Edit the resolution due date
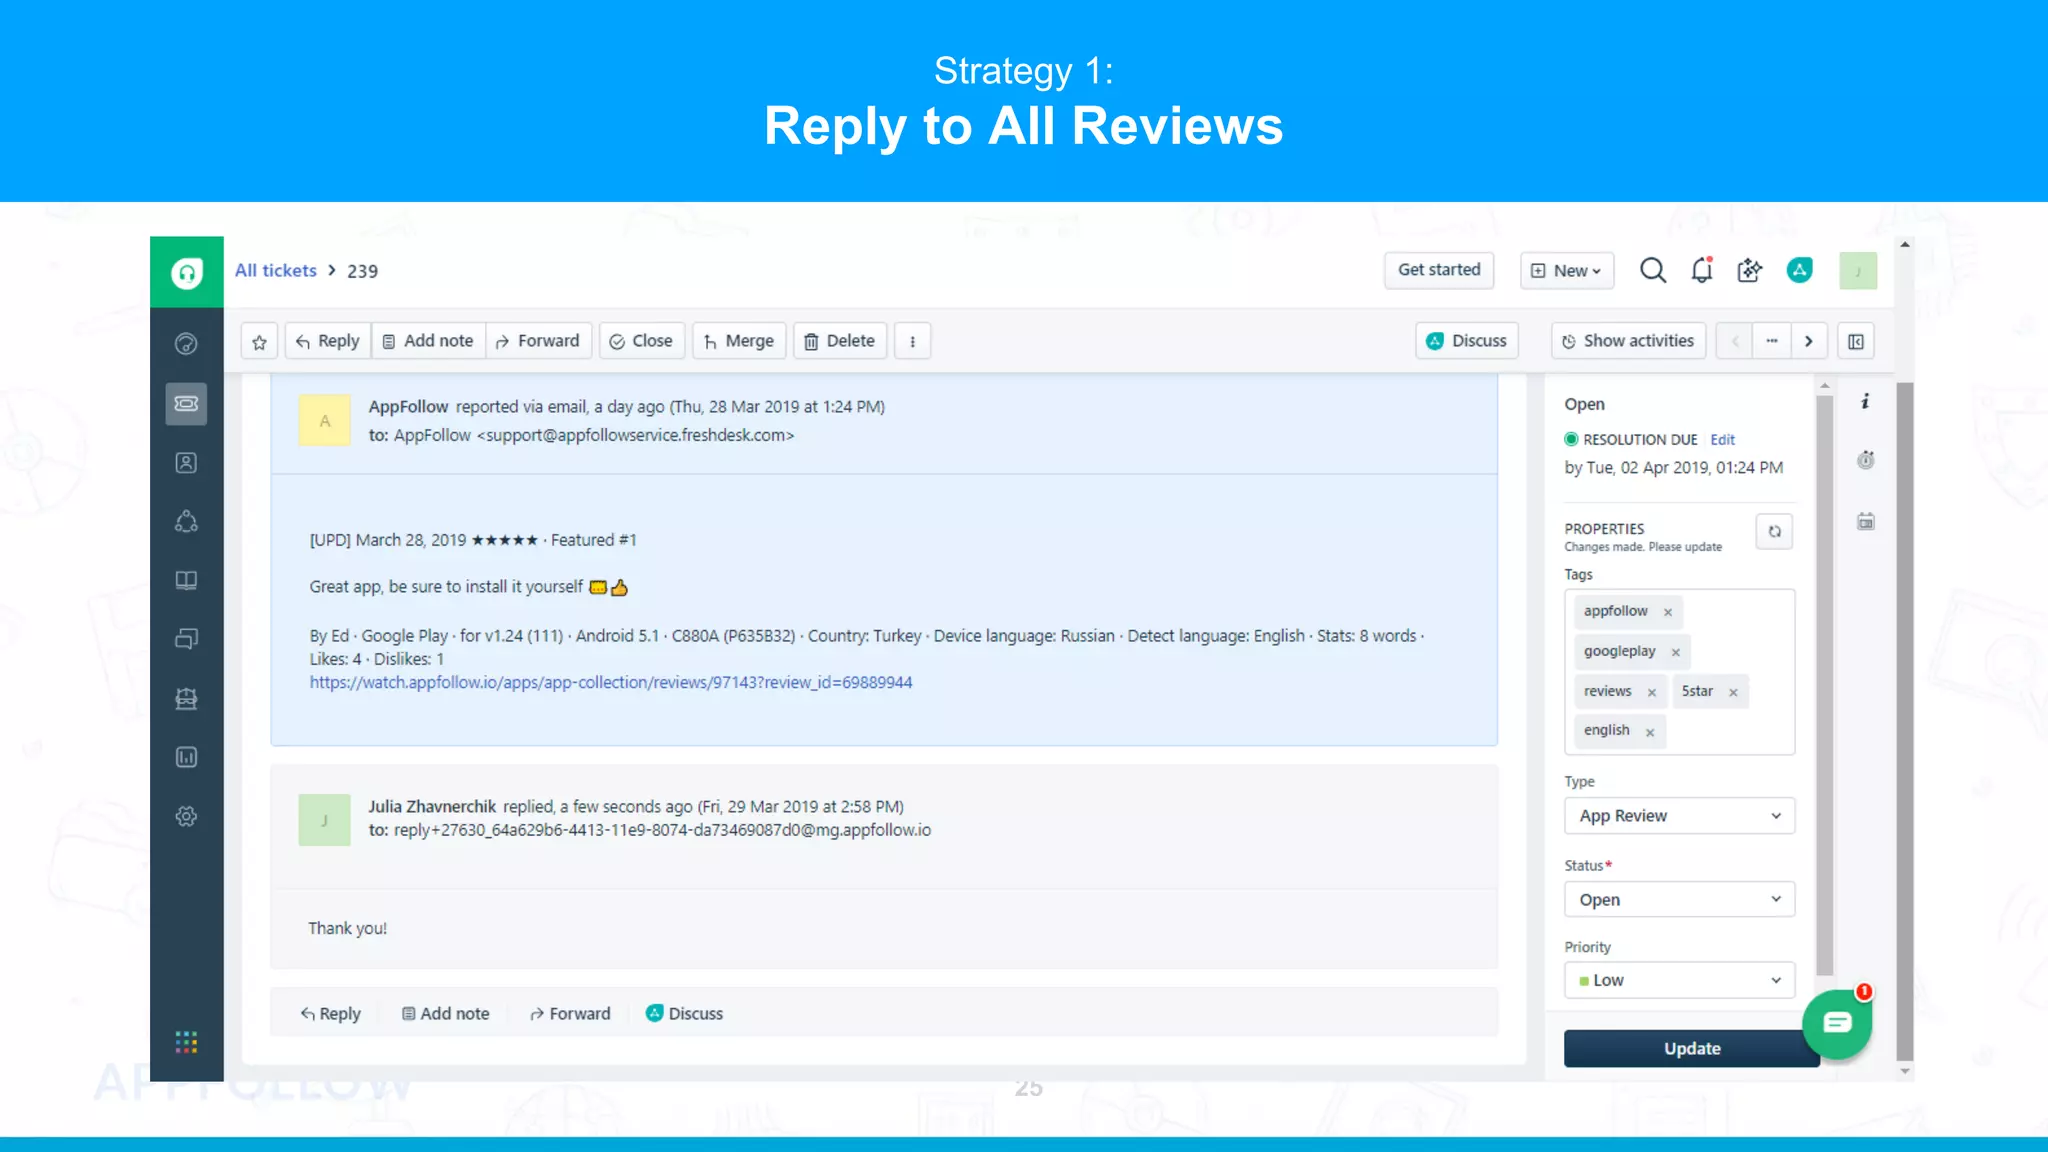The height and width of the screenshot is (1152, 2048). [1722, 439]
